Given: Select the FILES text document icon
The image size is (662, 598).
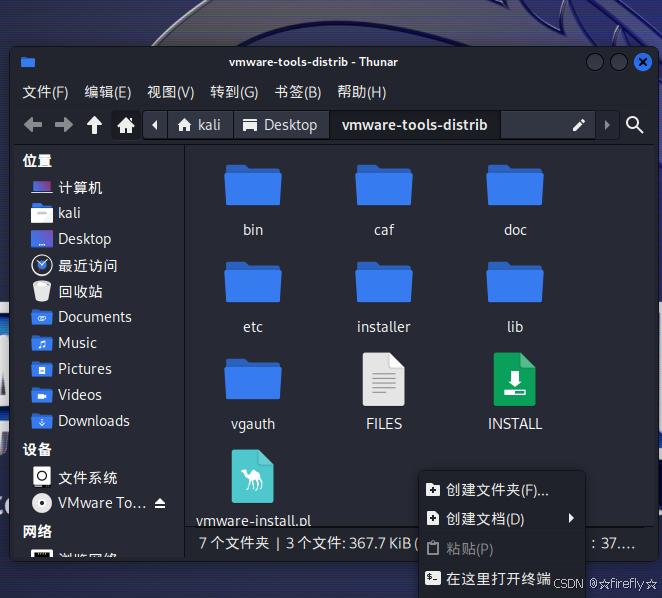Looking at the screenshot, I should tap(384, 379).
